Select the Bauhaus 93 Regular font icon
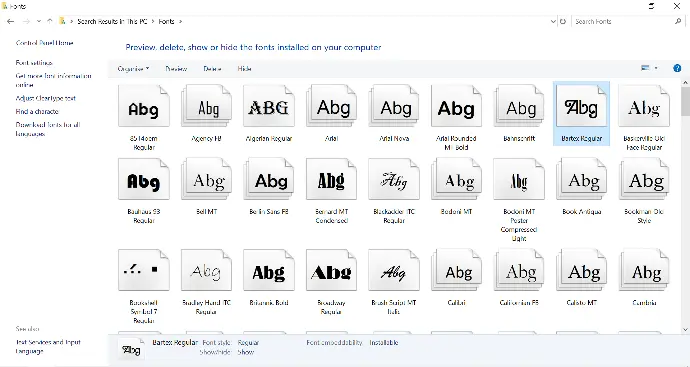This screenshot has height=367, width=690. [144, 179]
